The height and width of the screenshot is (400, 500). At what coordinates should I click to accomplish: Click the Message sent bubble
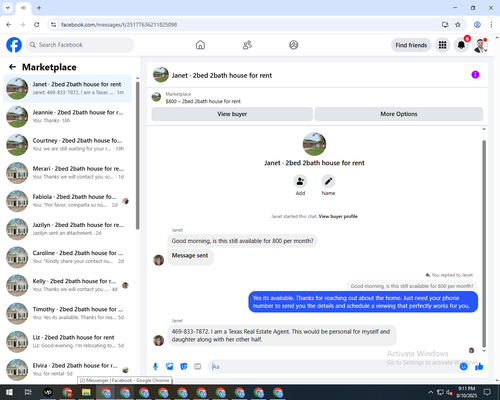[x=190, y=256]
